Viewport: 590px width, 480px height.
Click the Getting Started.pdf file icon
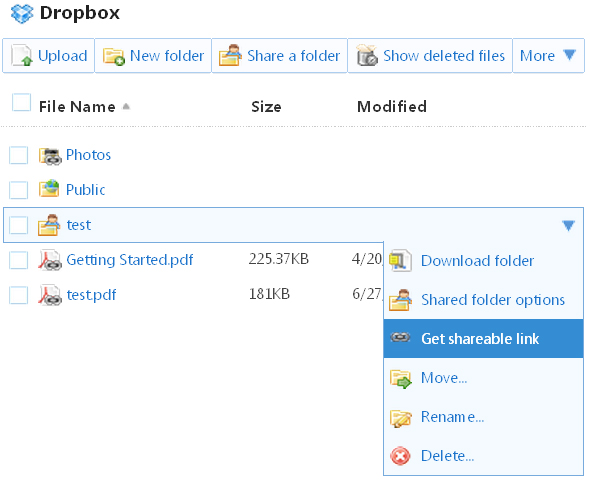50,260
